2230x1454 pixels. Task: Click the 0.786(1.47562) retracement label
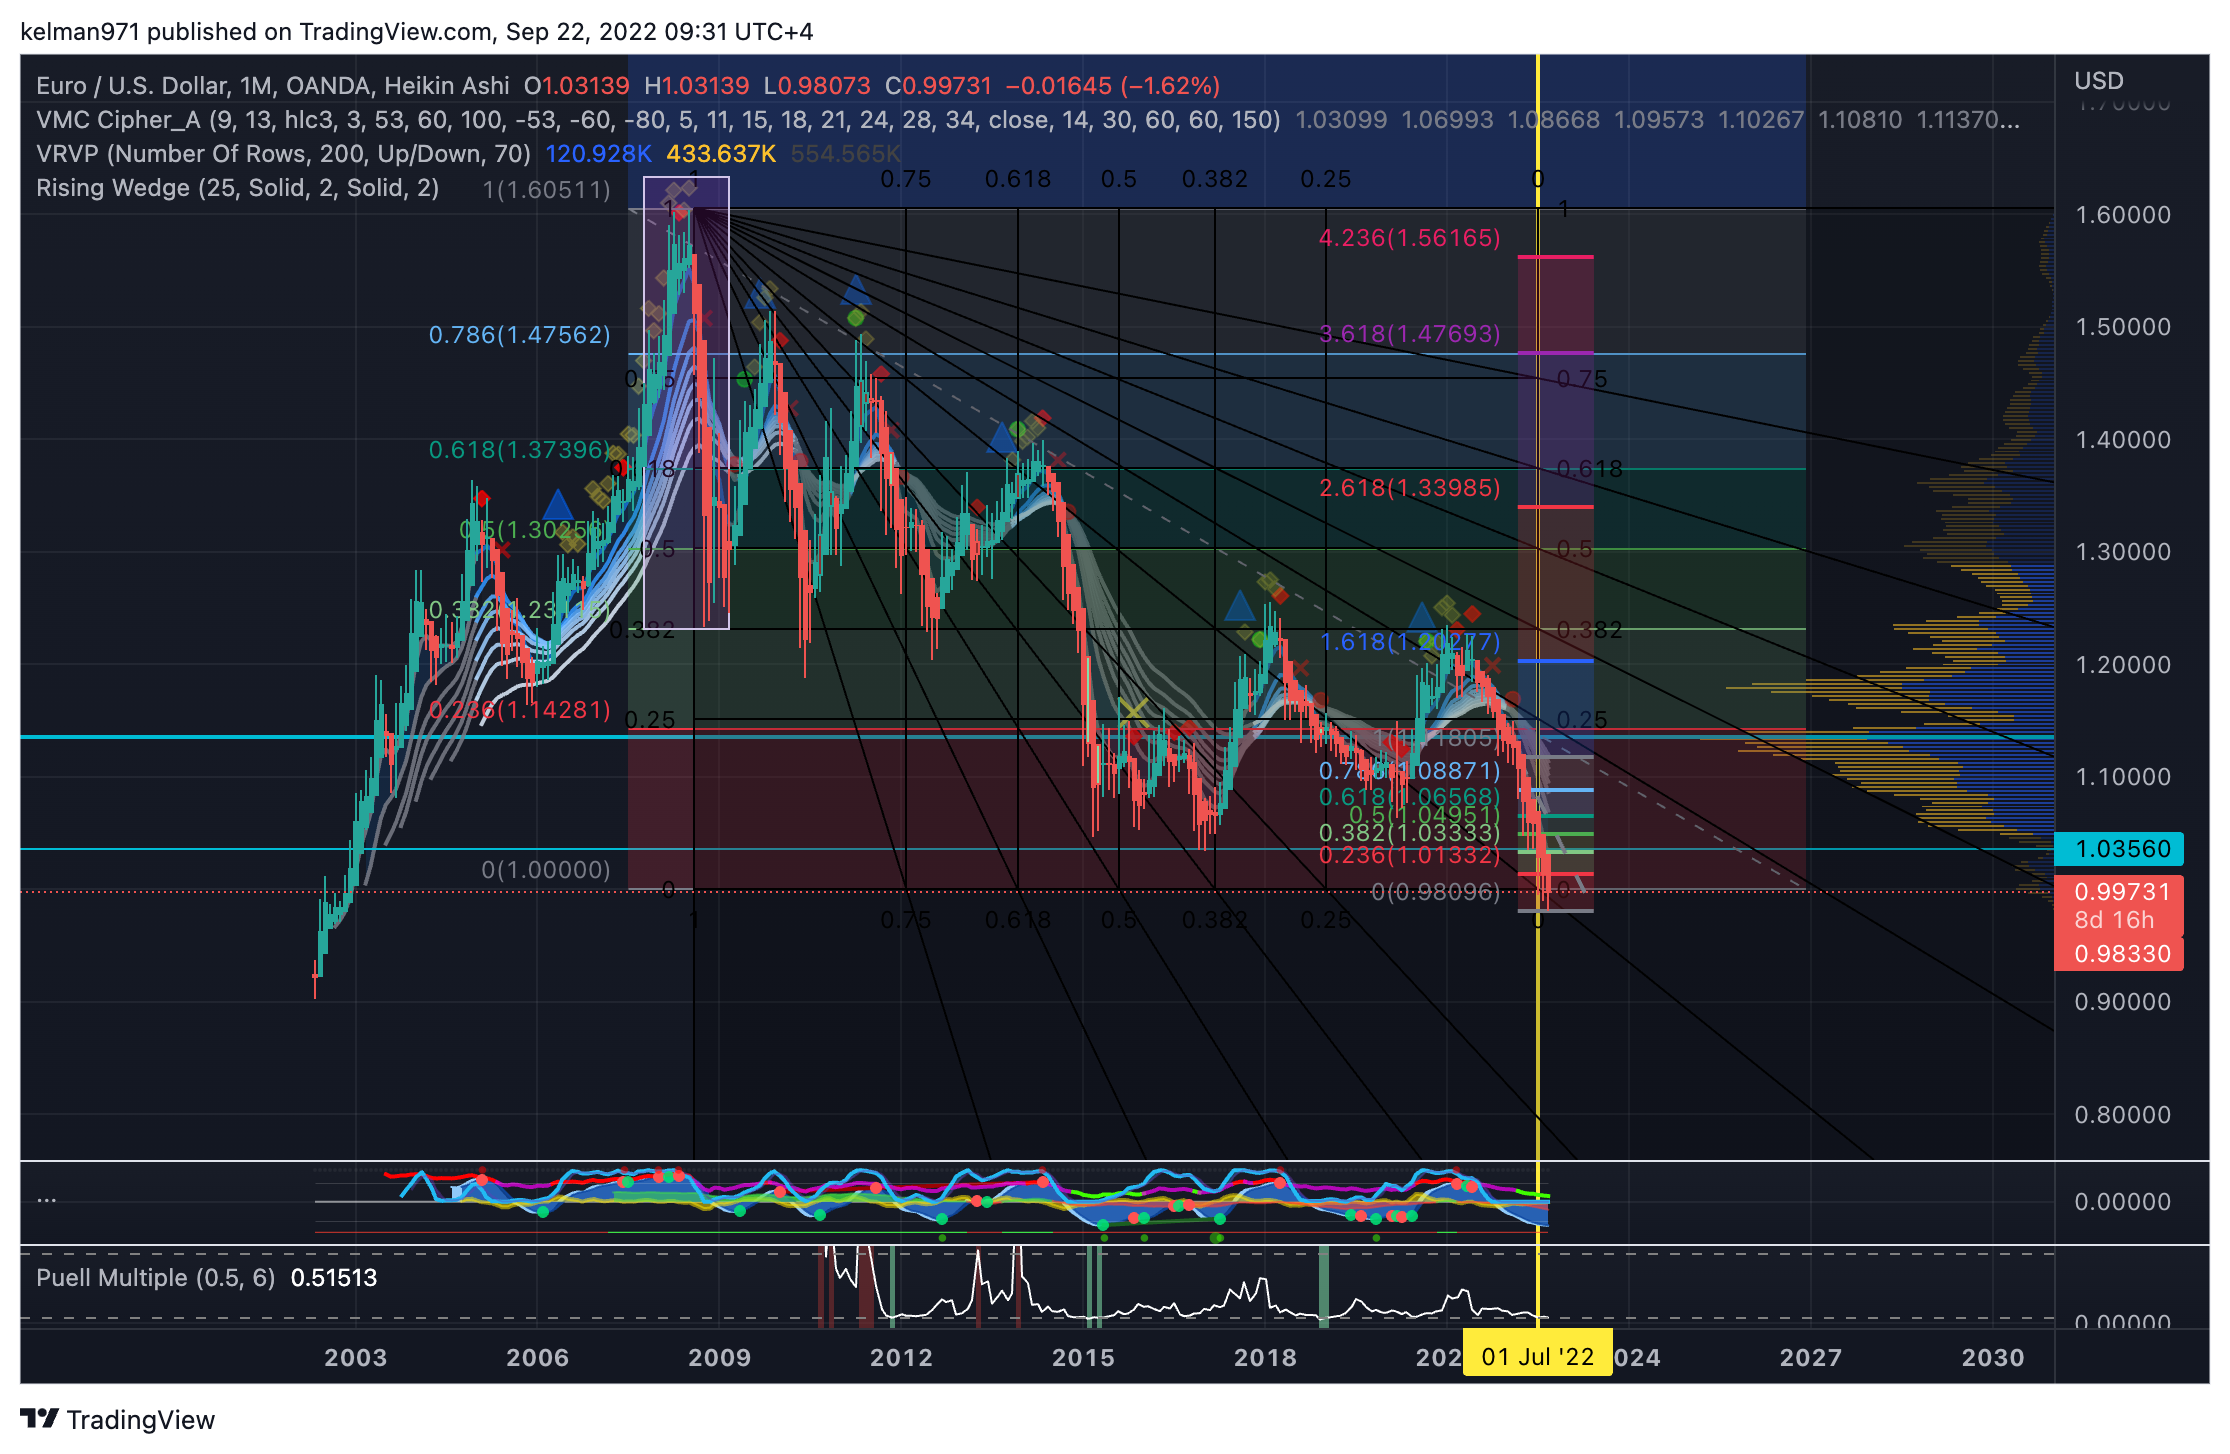[x=519, y=335]
